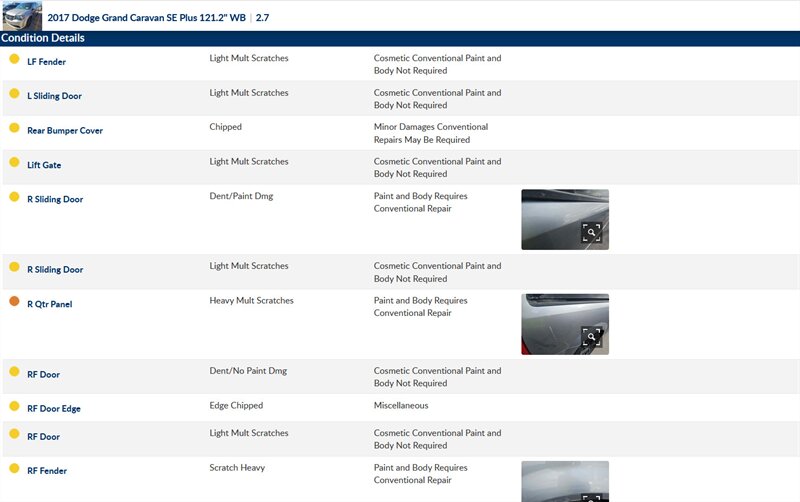Screen dimensions: 800x502
Task: Click the R Qtr Panel label
Action: 50,304
